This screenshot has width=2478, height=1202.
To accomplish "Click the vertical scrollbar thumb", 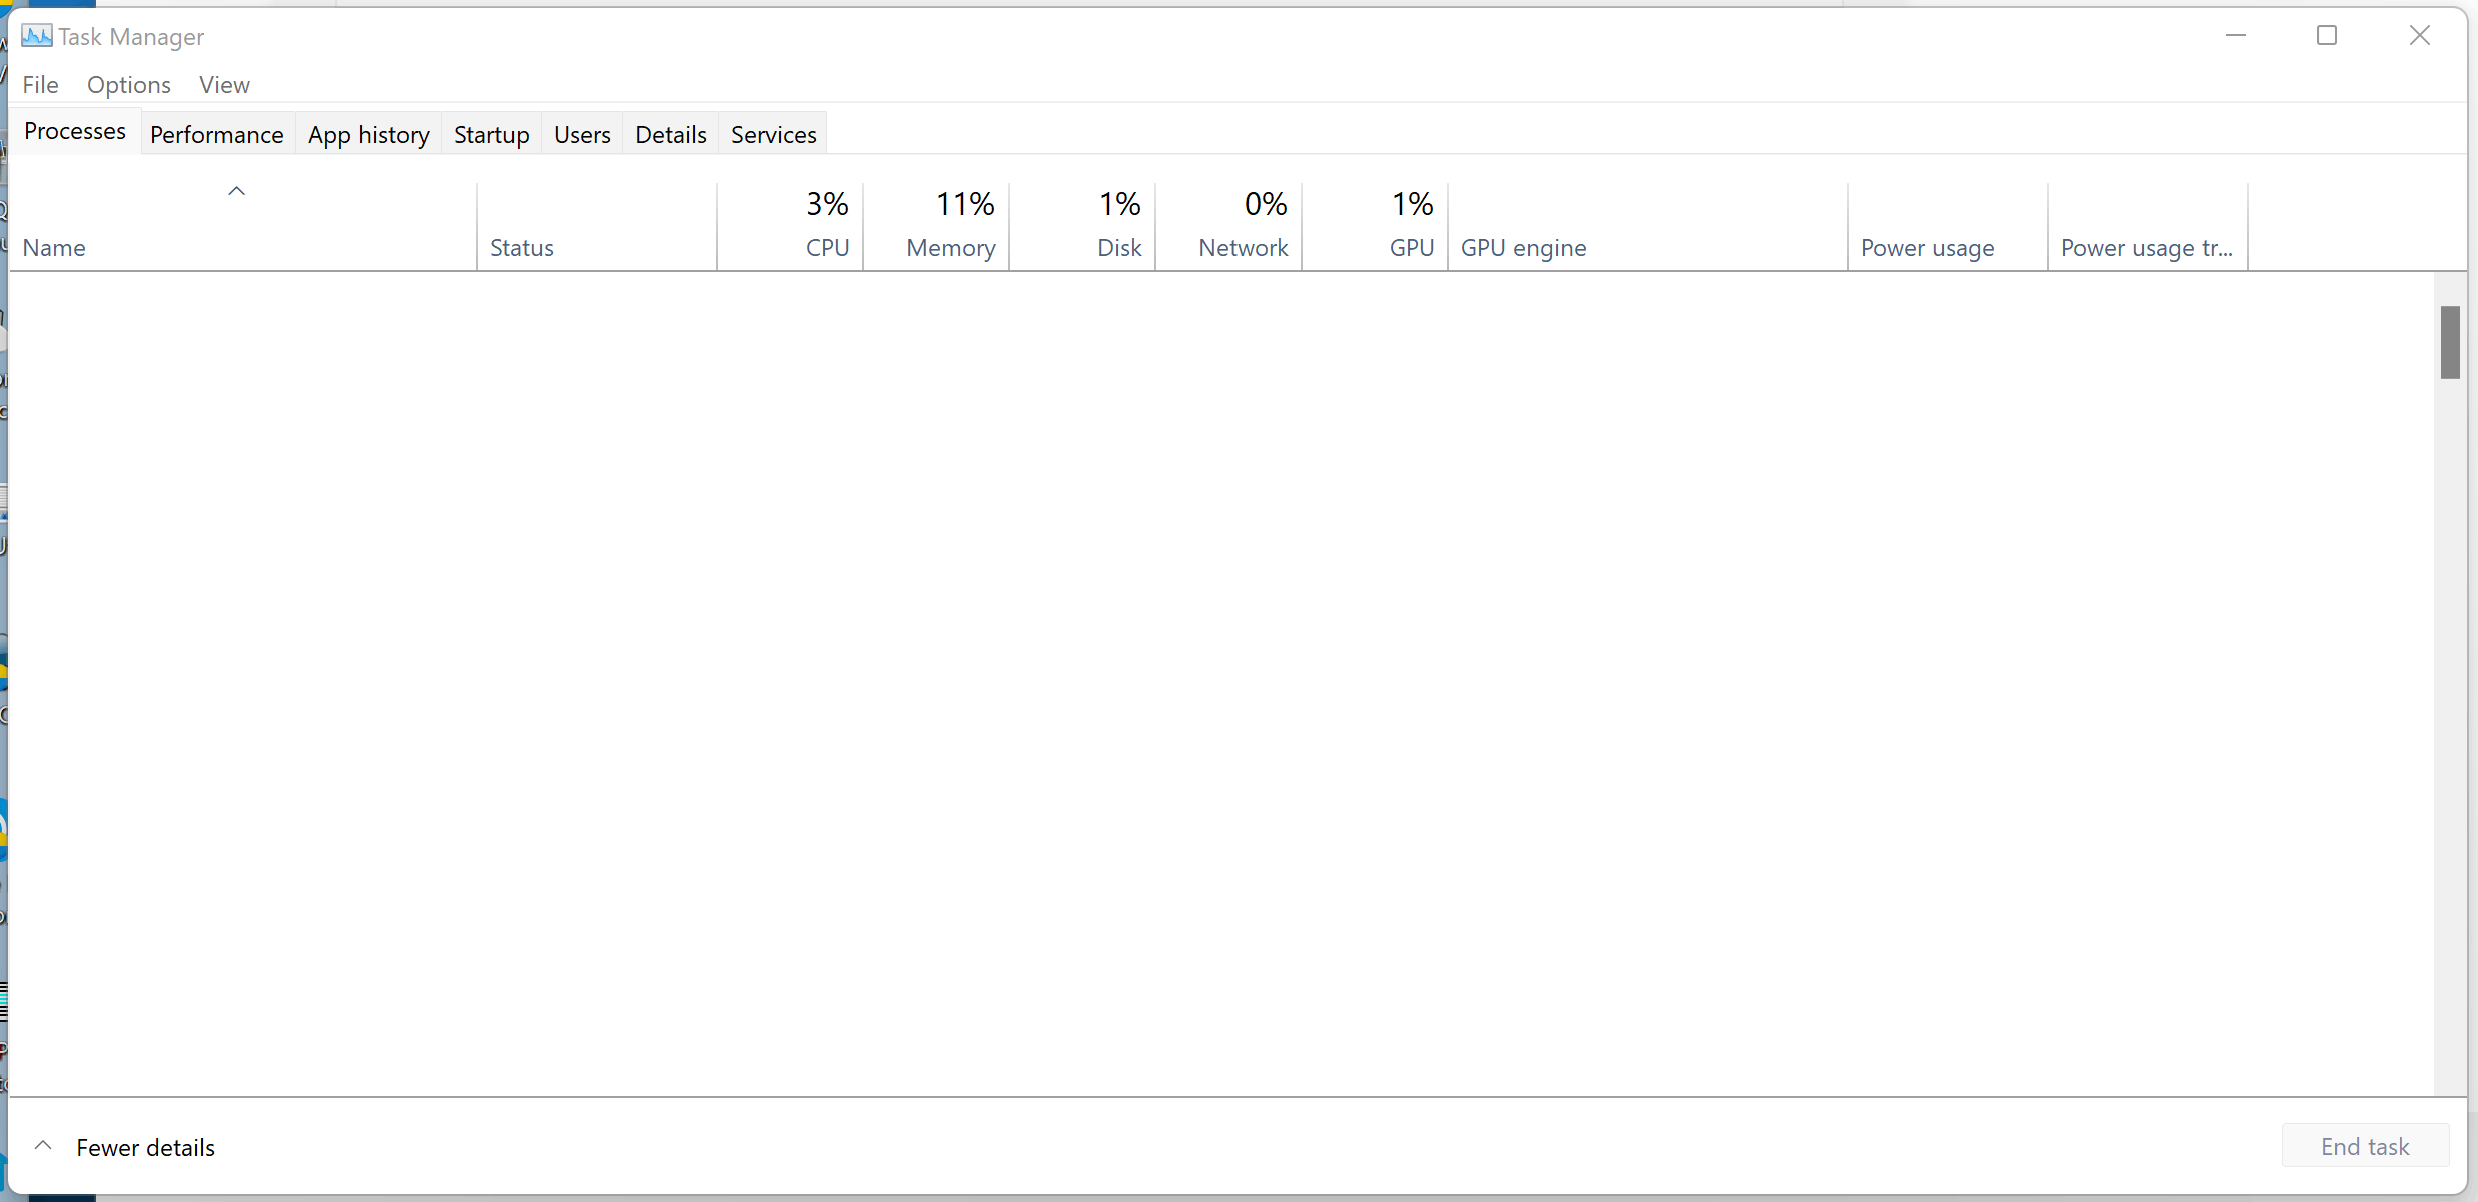I will [2450, 342].
